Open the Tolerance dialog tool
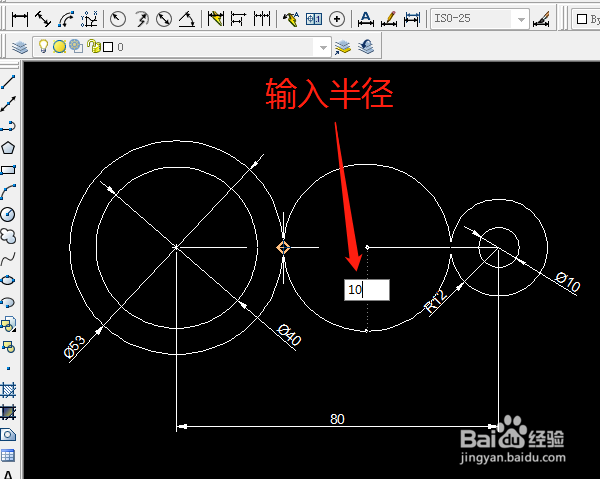The height and width of the screenshot is (479, 600). (314, 19)
